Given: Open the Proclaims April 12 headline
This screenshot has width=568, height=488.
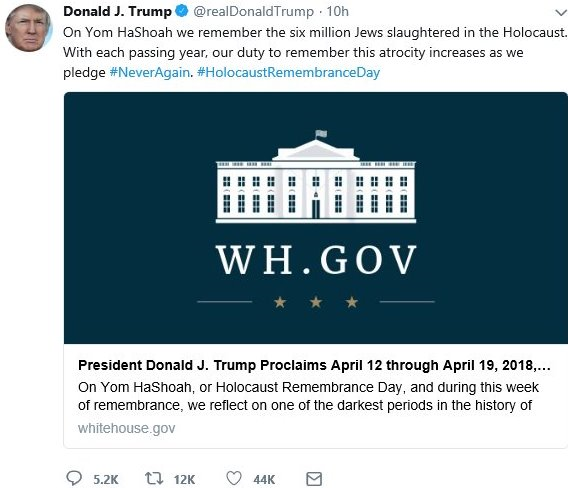Looking at the screenshot, I should pos(314,365).
